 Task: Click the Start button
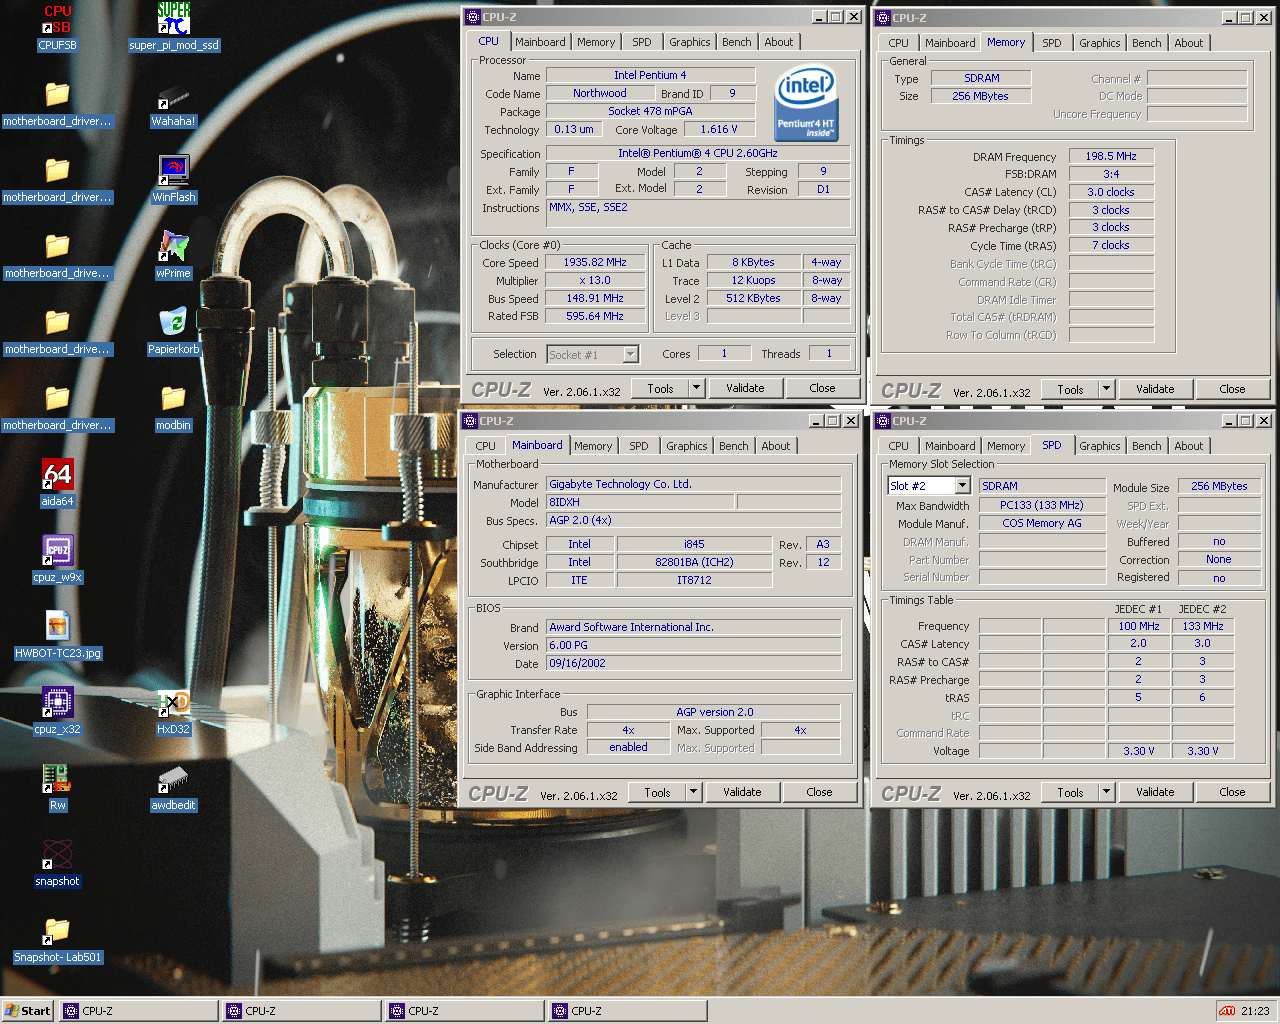(28, 1011)
